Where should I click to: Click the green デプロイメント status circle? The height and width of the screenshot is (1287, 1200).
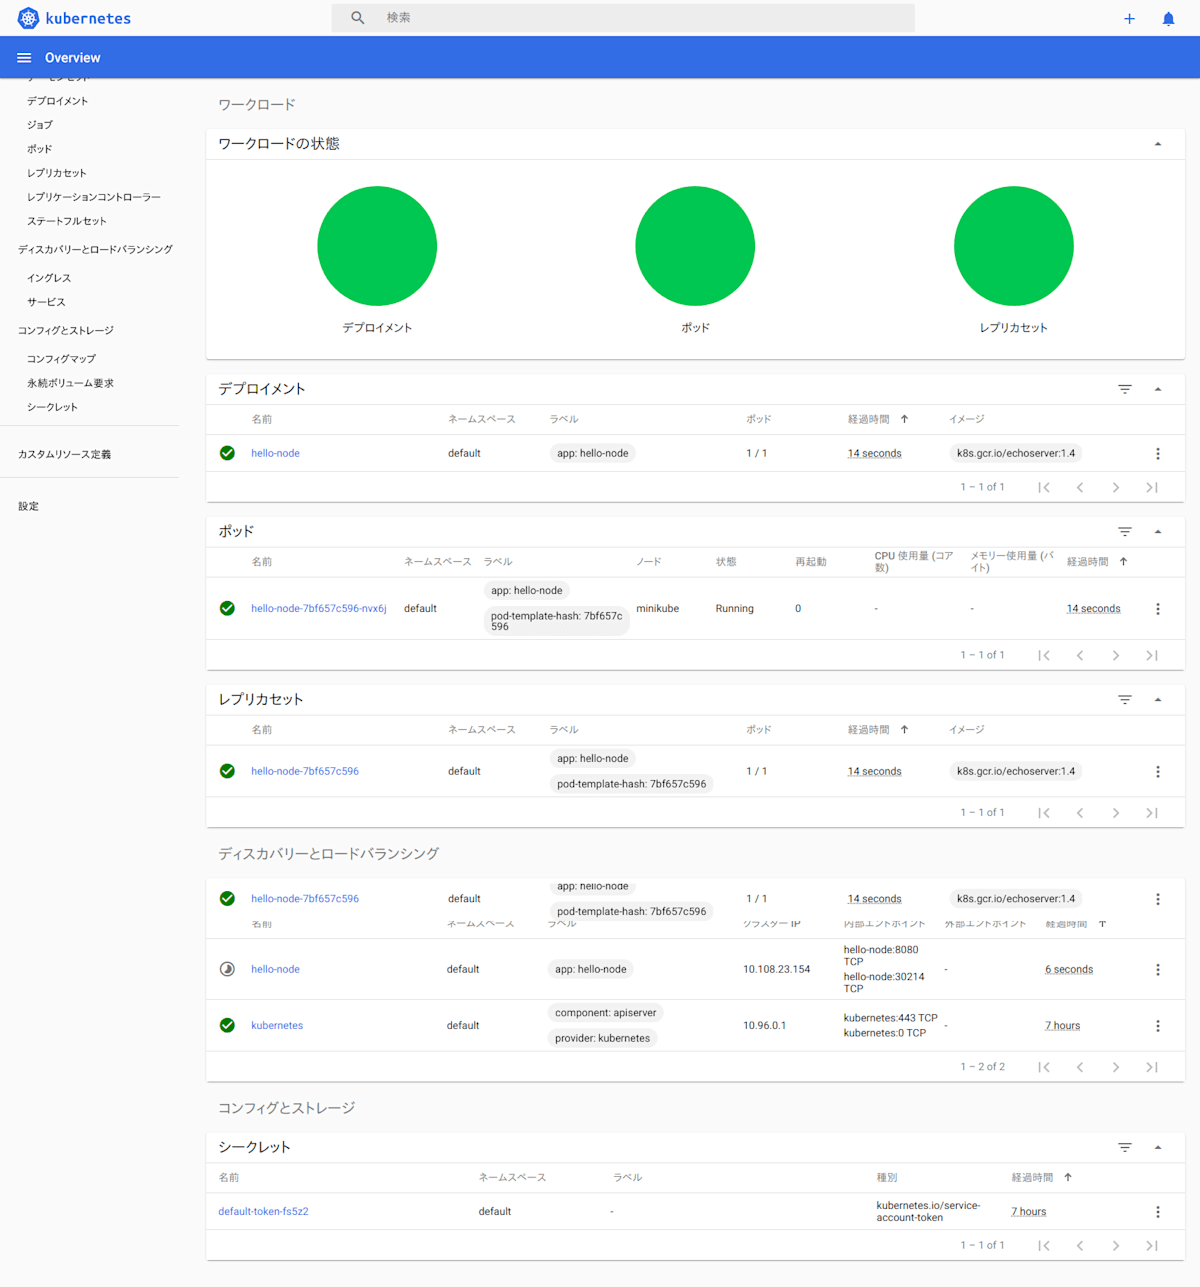pyautogui.click(x=377, y=246)
